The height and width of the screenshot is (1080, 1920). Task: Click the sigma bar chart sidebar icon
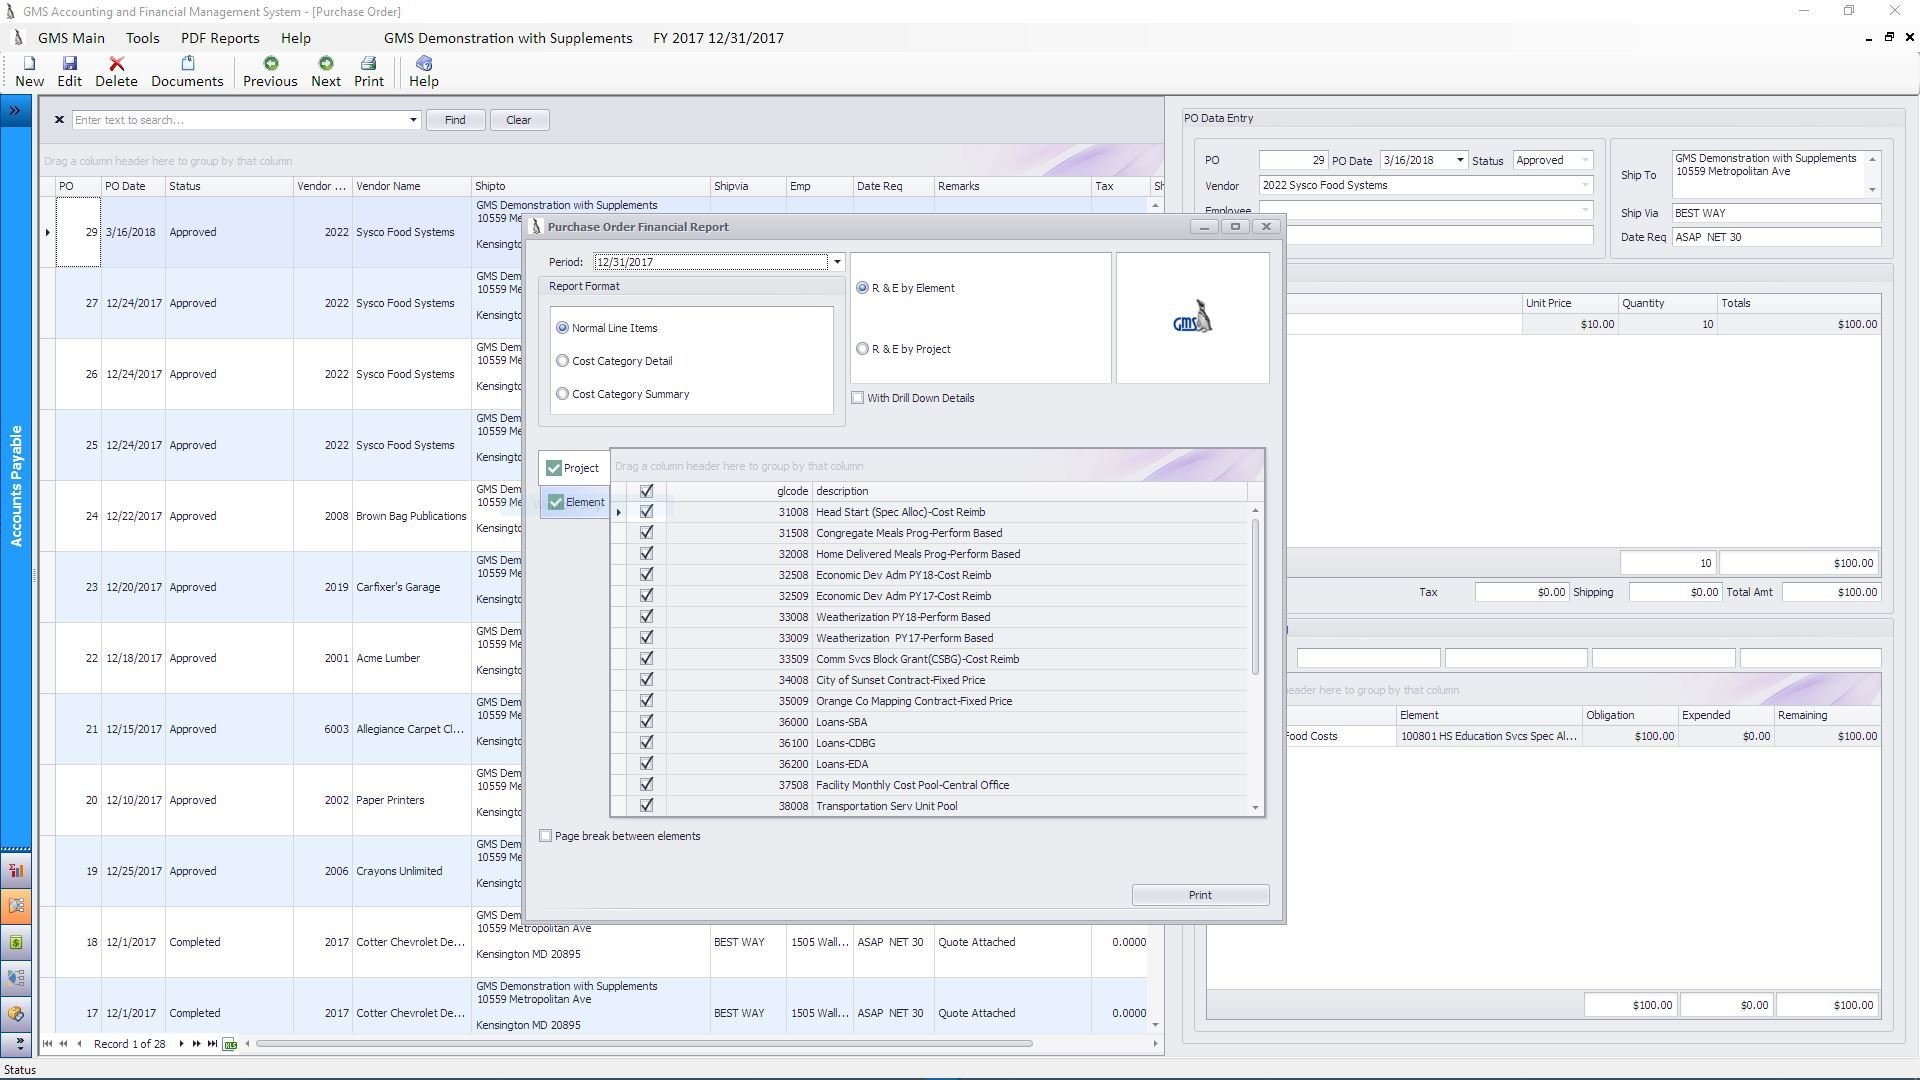(16, 871)
